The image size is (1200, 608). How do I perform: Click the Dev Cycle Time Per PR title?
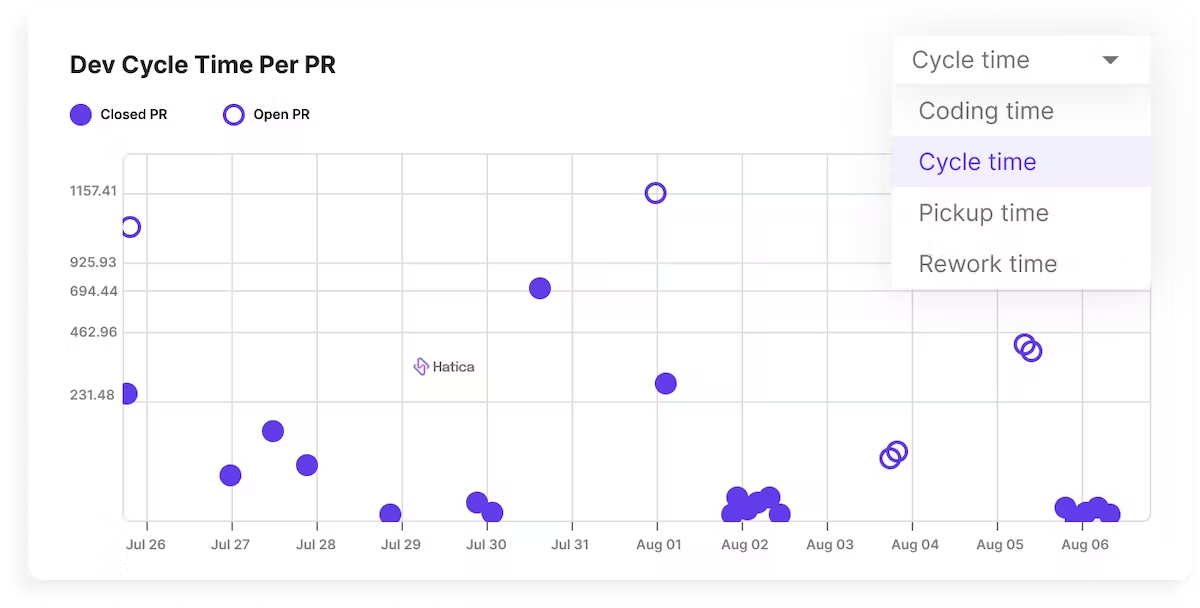point(203,65)
